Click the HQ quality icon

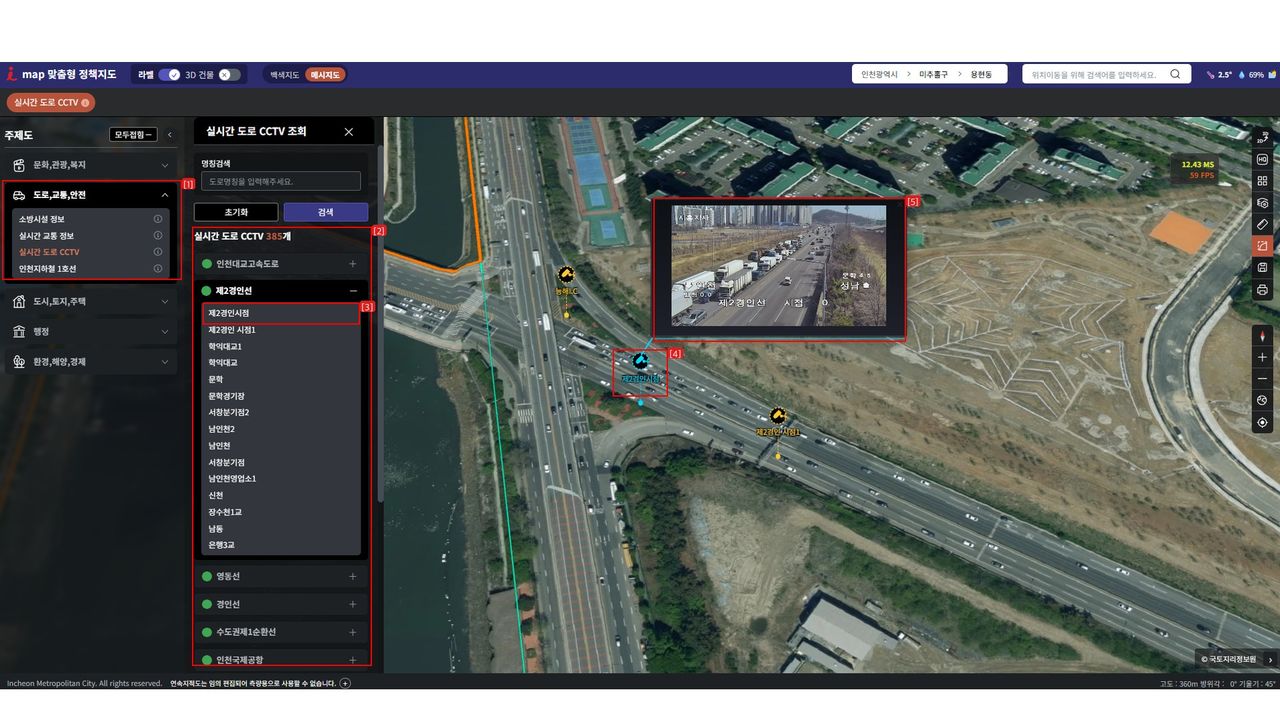coord(1262,160)
